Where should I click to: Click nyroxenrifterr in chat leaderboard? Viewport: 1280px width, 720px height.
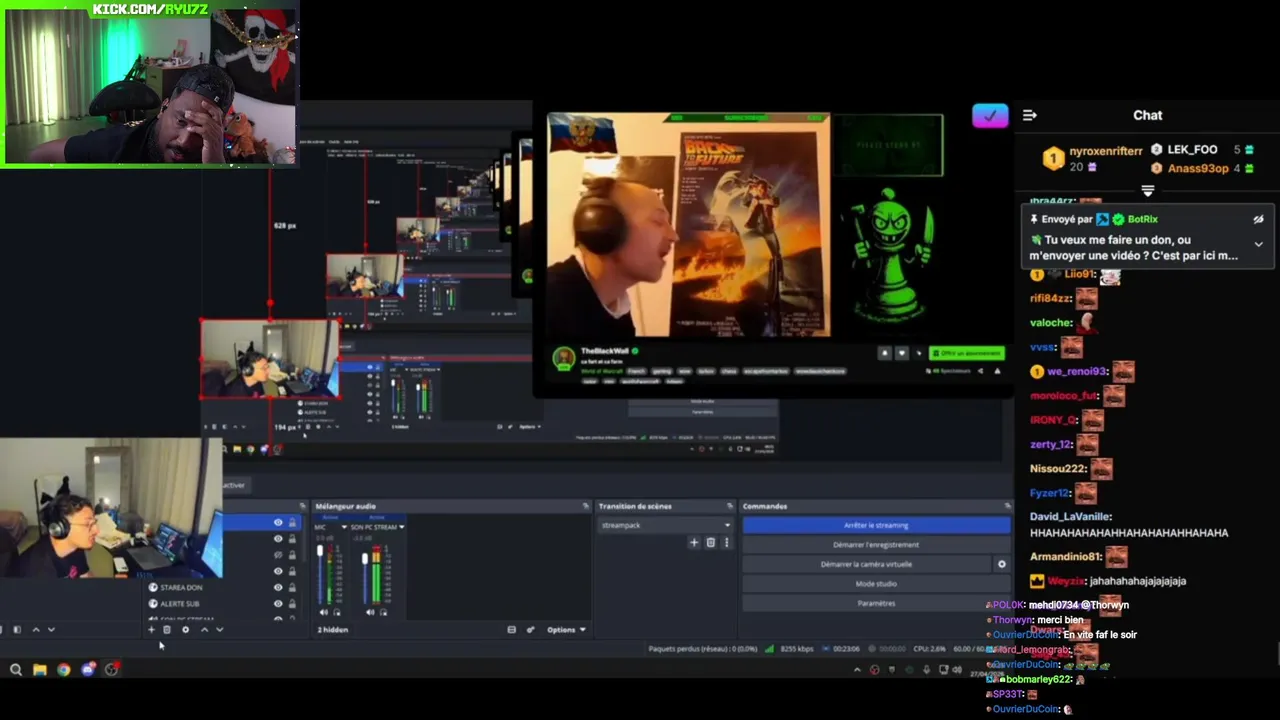(1106, 151)
